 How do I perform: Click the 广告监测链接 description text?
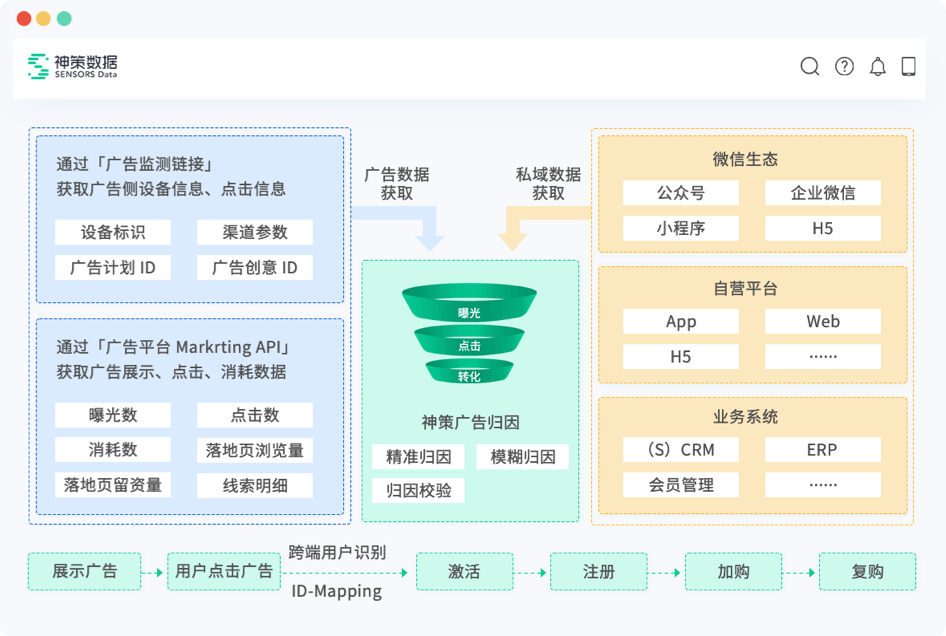coord(171,176)
